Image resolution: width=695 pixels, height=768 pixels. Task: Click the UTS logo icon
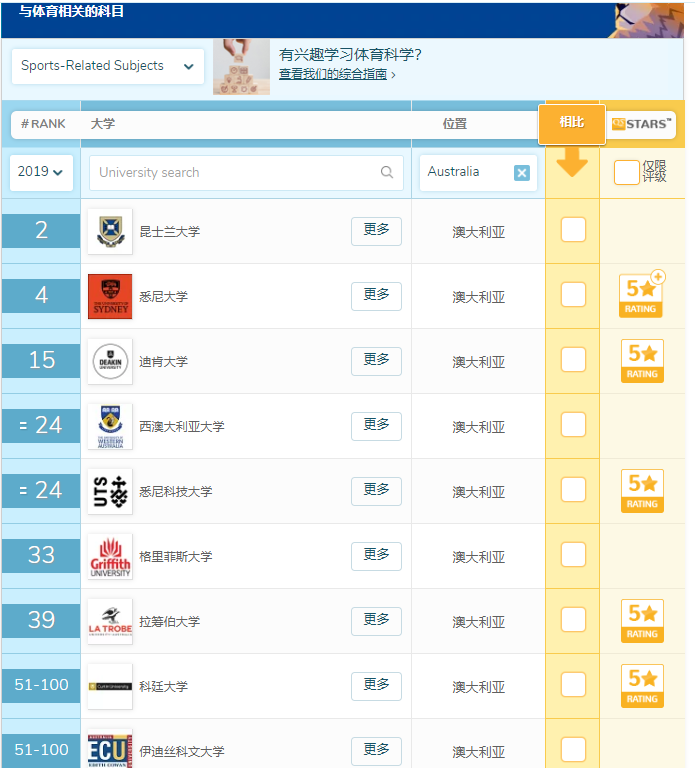point(109,491)
